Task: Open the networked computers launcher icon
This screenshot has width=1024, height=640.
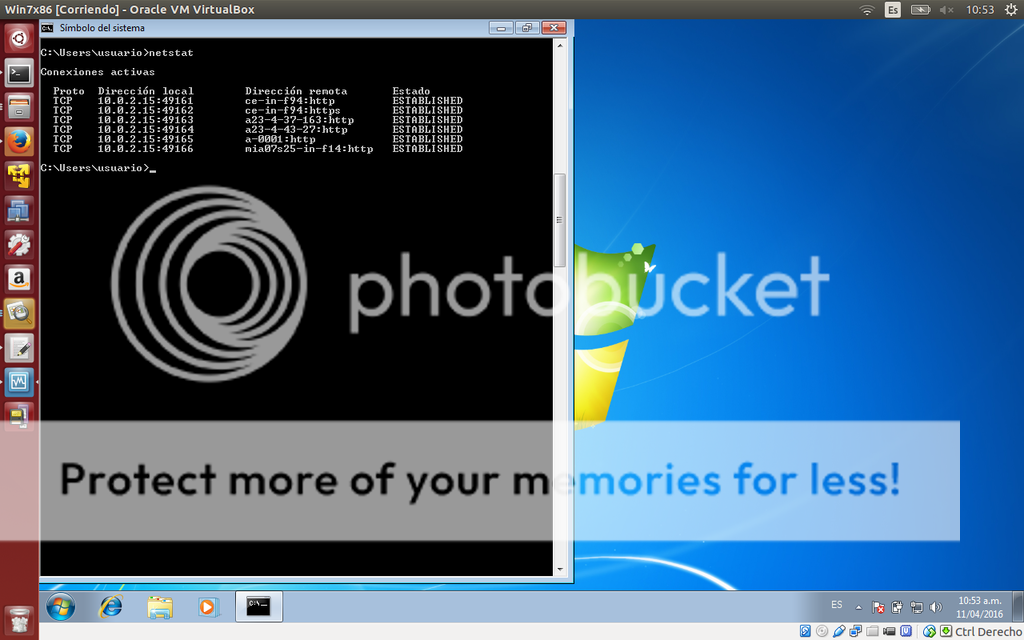Action: [19, 210]
